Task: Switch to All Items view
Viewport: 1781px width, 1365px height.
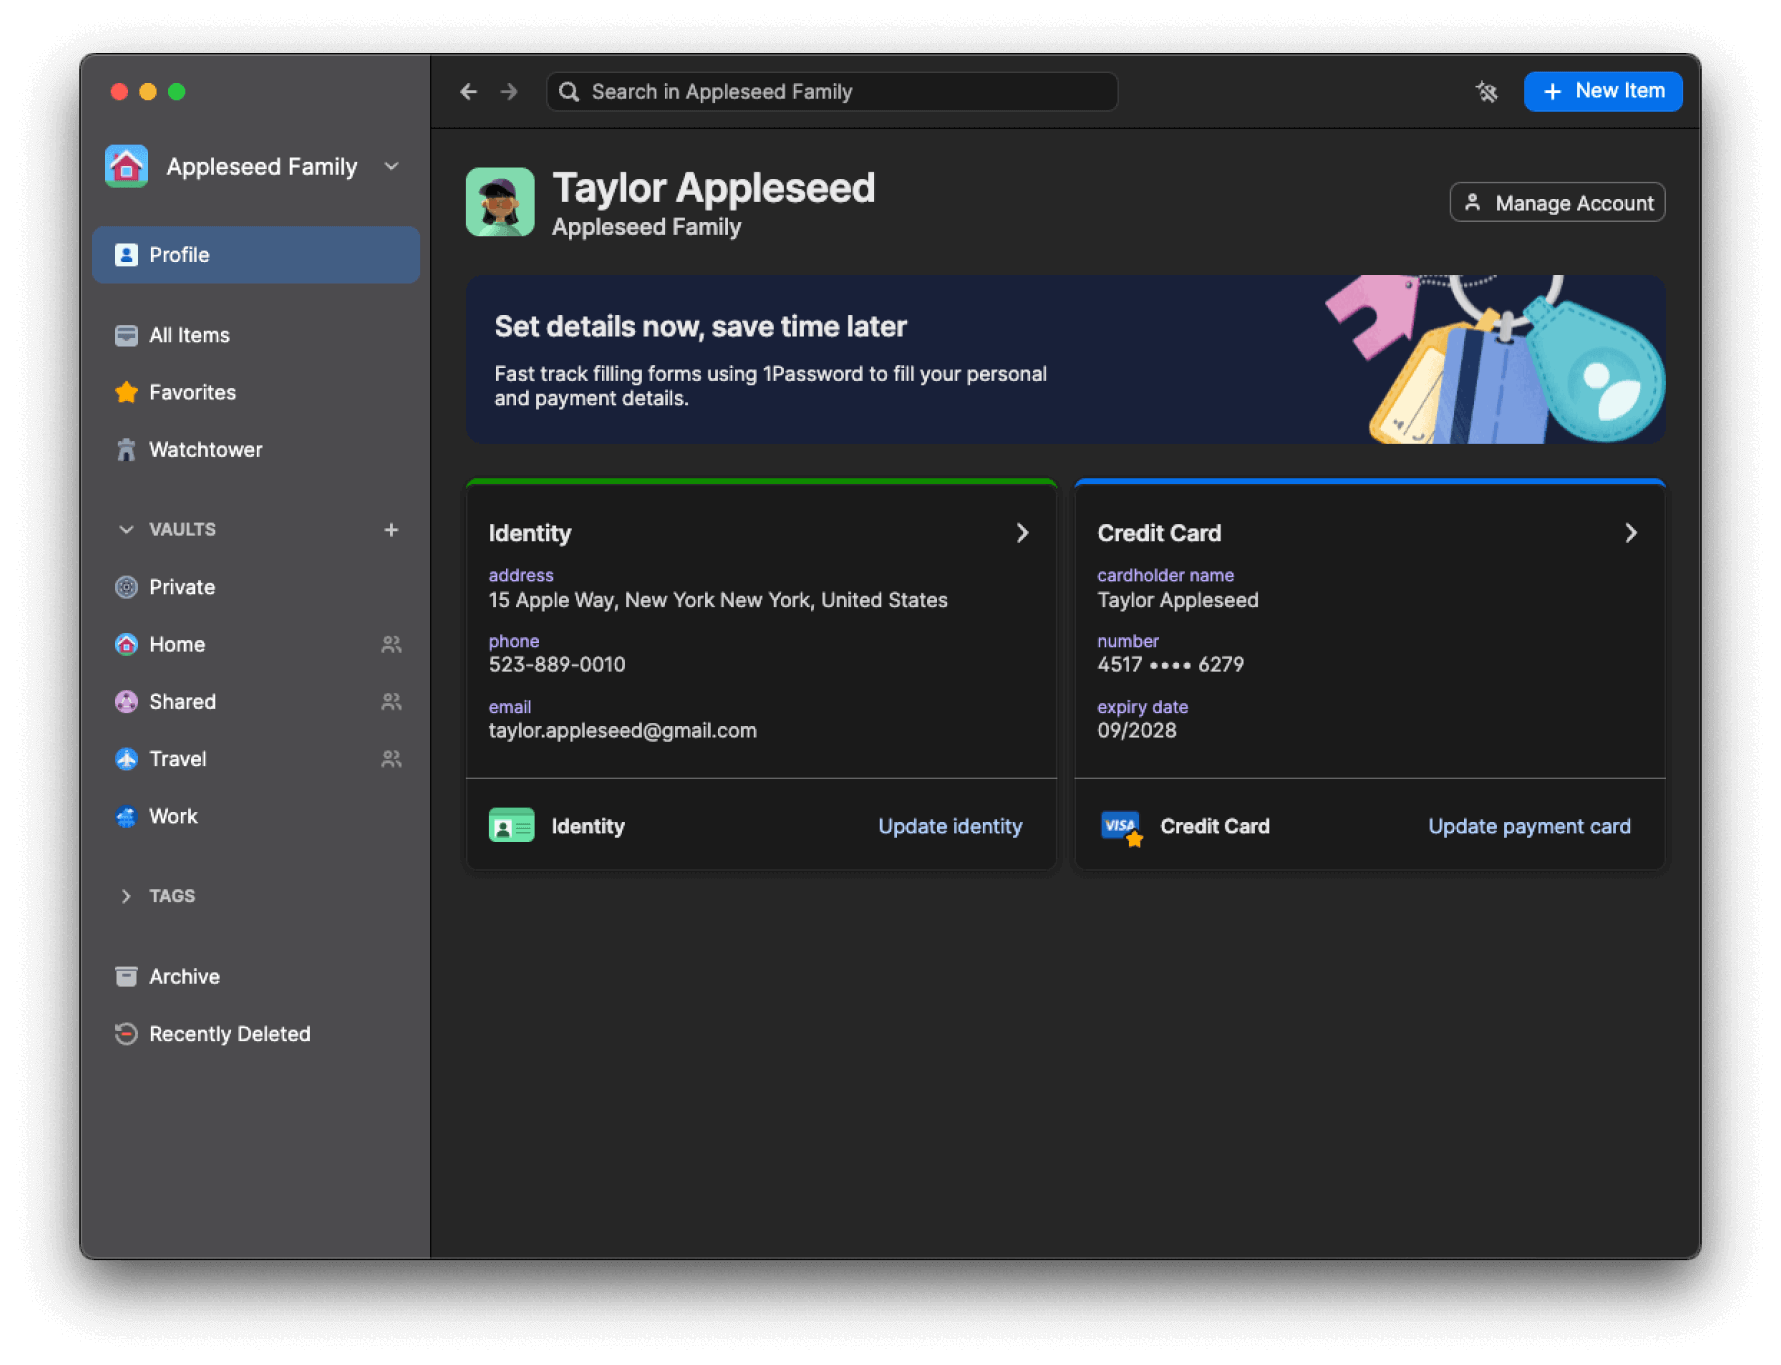Action: point(189,335)
